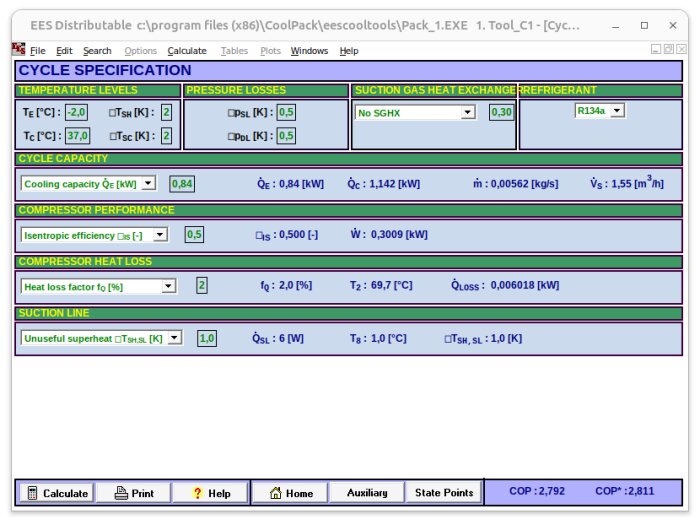This screenshot has height=525, width=700.
Task: Click the T2 : 69,7 [°C] value
Action: point(381,285)
